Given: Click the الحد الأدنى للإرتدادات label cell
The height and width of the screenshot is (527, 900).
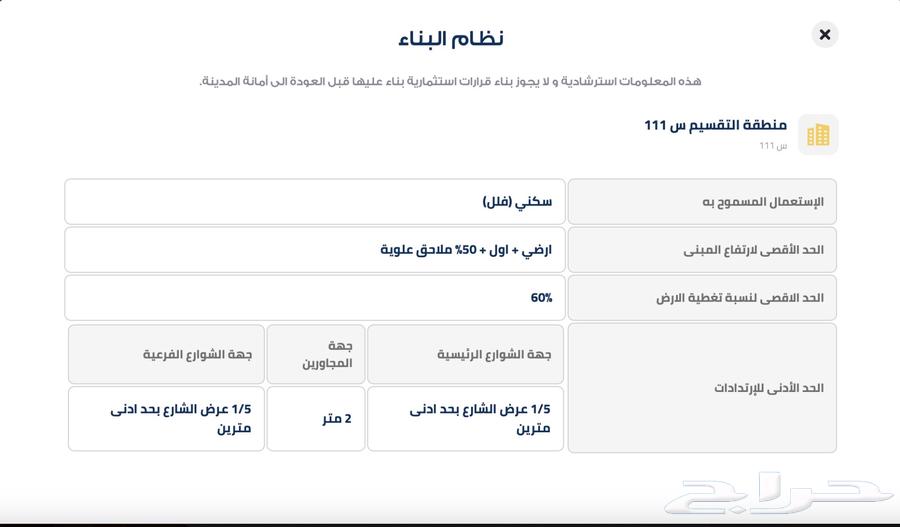Looking at the screenshot, I should 702,388.
